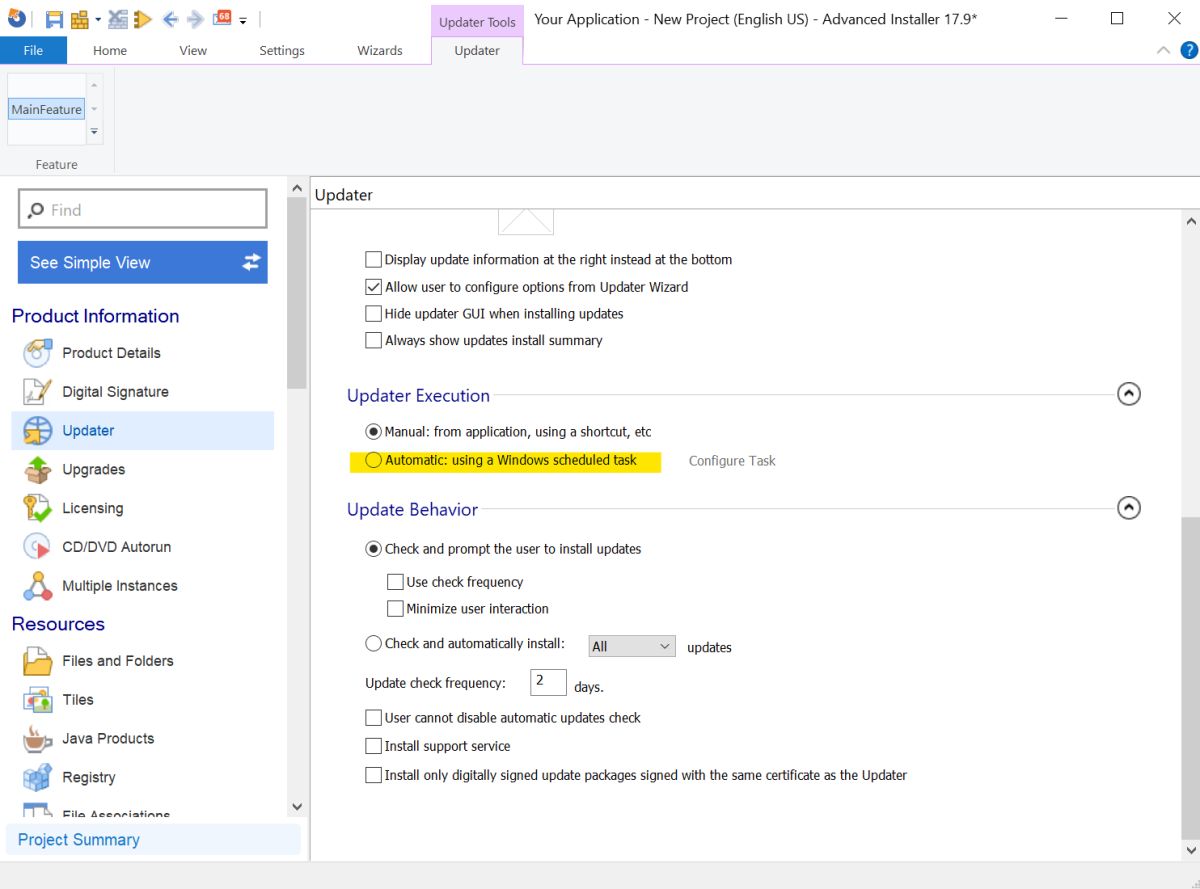Click the Registry cubes icon
Image resolution: width=1200 pixels, height=889 pixels.
(37, 777)
